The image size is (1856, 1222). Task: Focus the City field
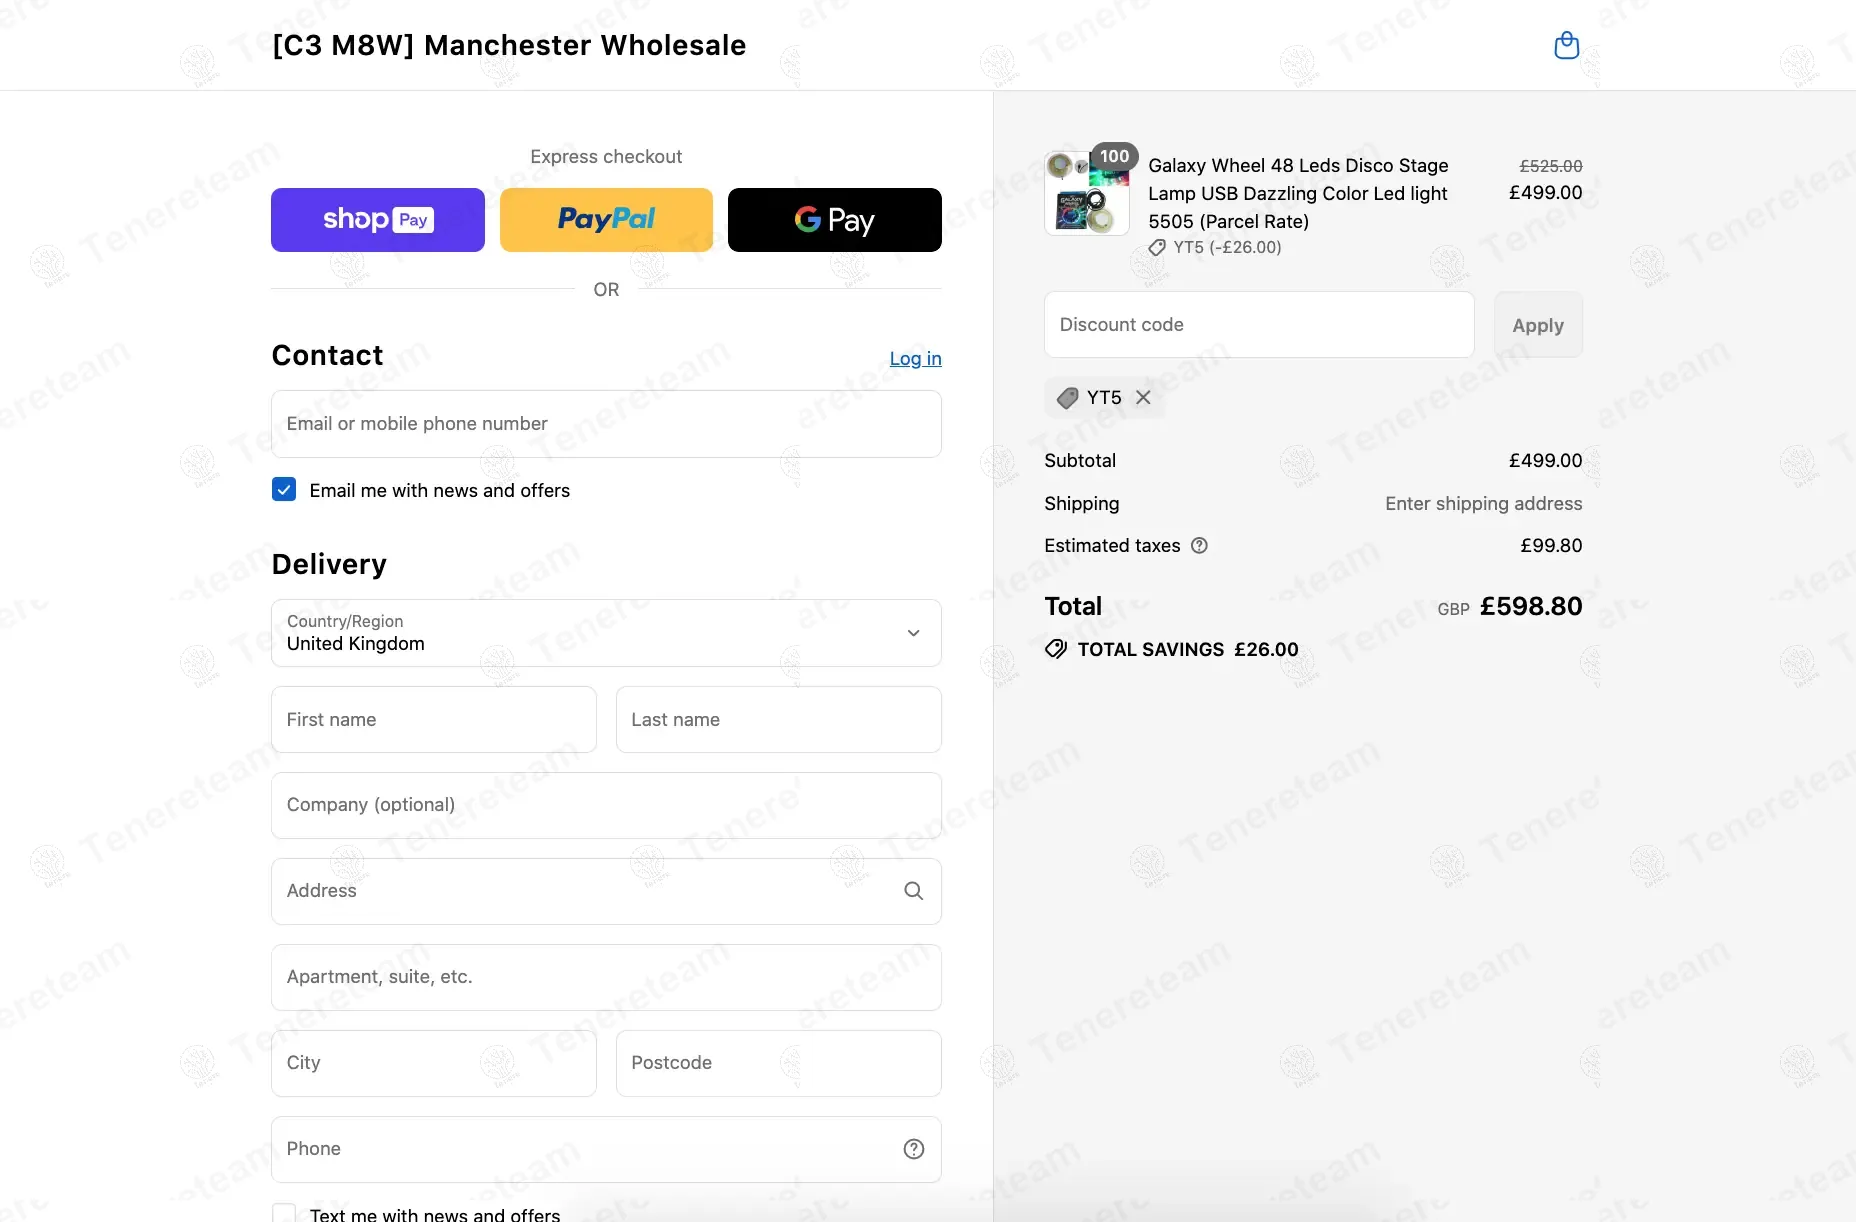[434, 1063]
